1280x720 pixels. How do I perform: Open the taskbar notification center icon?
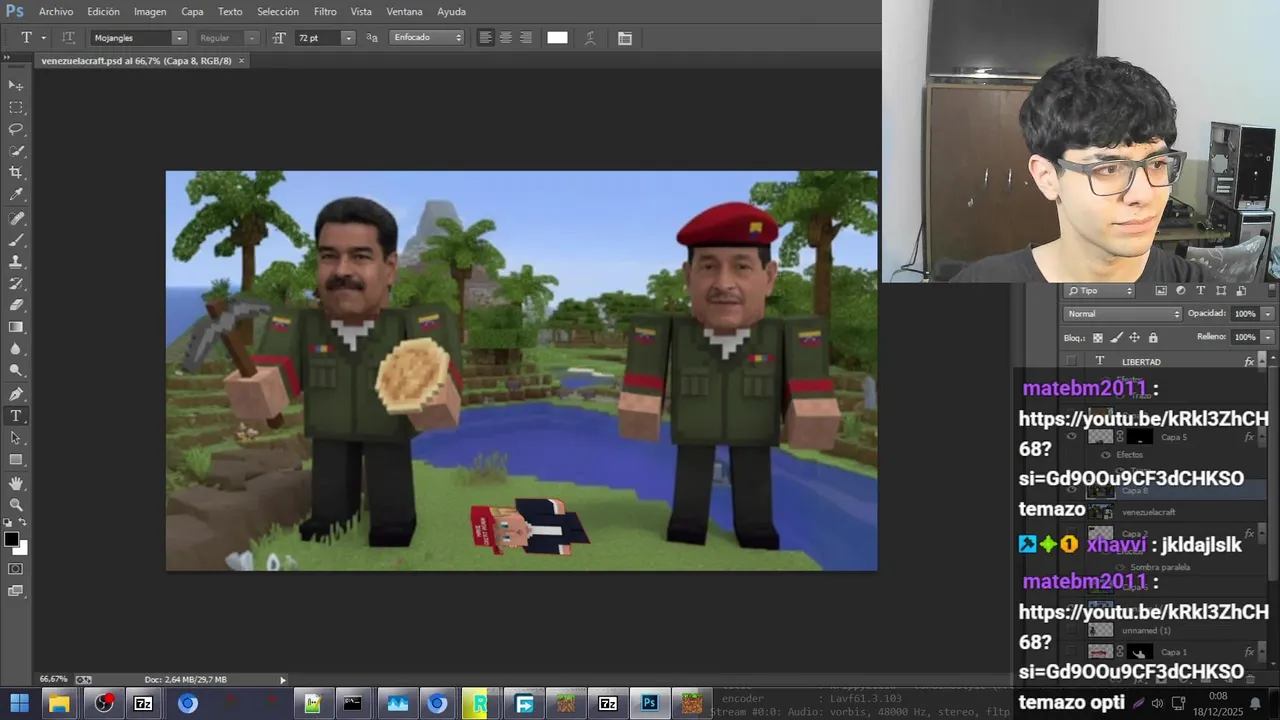tap(1255, 703)
